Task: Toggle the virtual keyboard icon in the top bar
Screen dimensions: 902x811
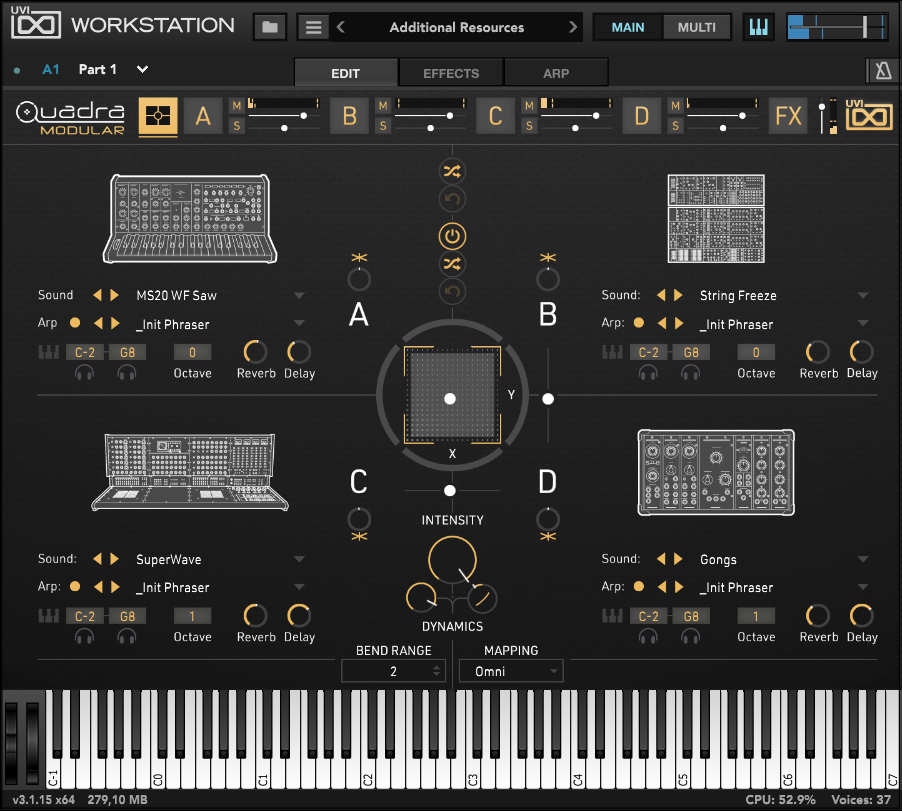Action: pyautogui.click(x=758, y=27)
